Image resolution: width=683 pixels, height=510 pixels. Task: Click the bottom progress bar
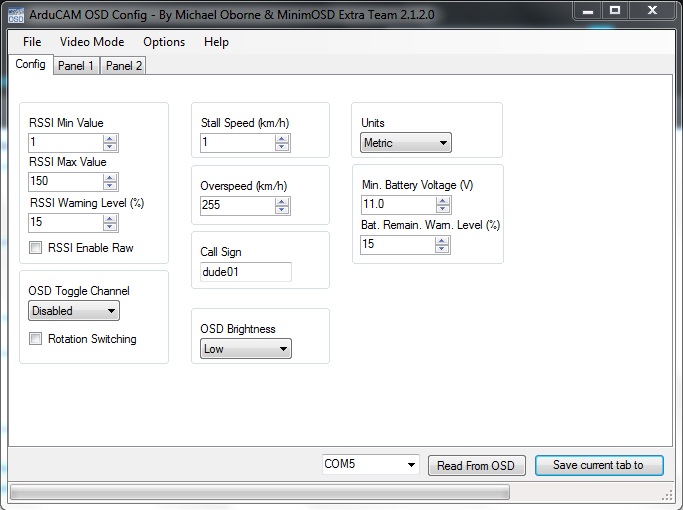[260, 493]
